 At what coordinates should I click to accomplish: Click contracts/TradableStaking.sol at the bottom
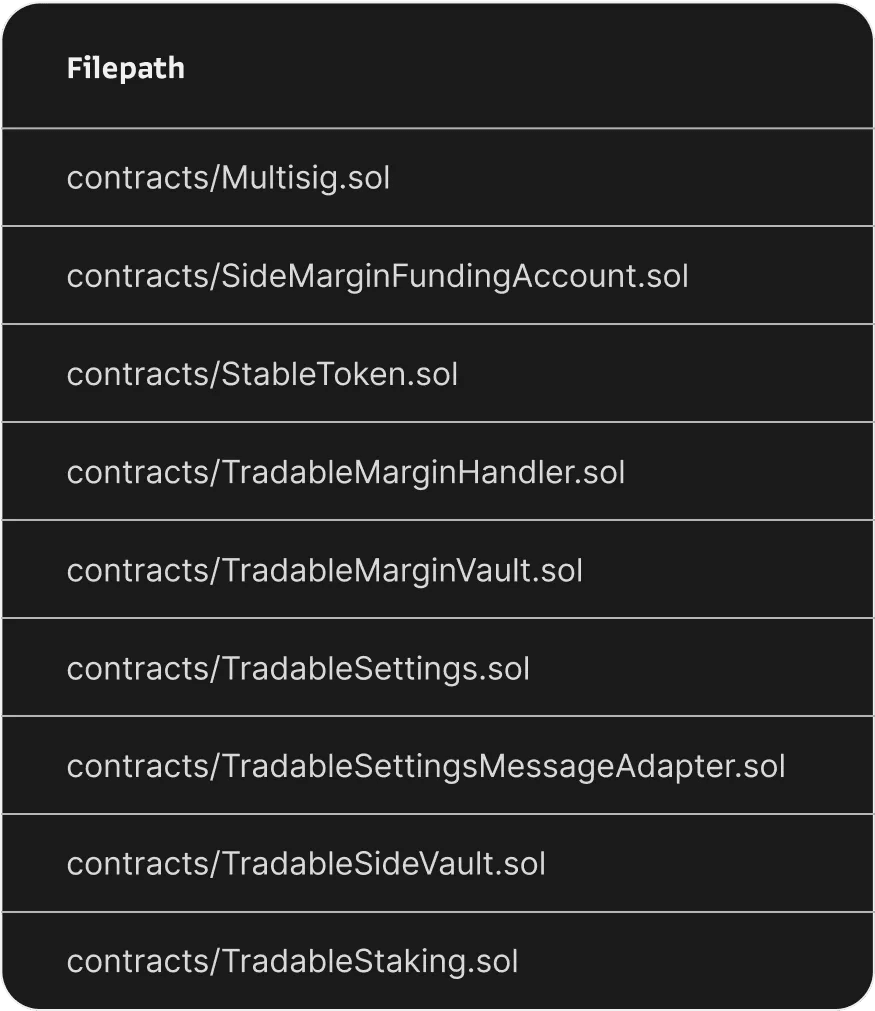tap(292, 962)
